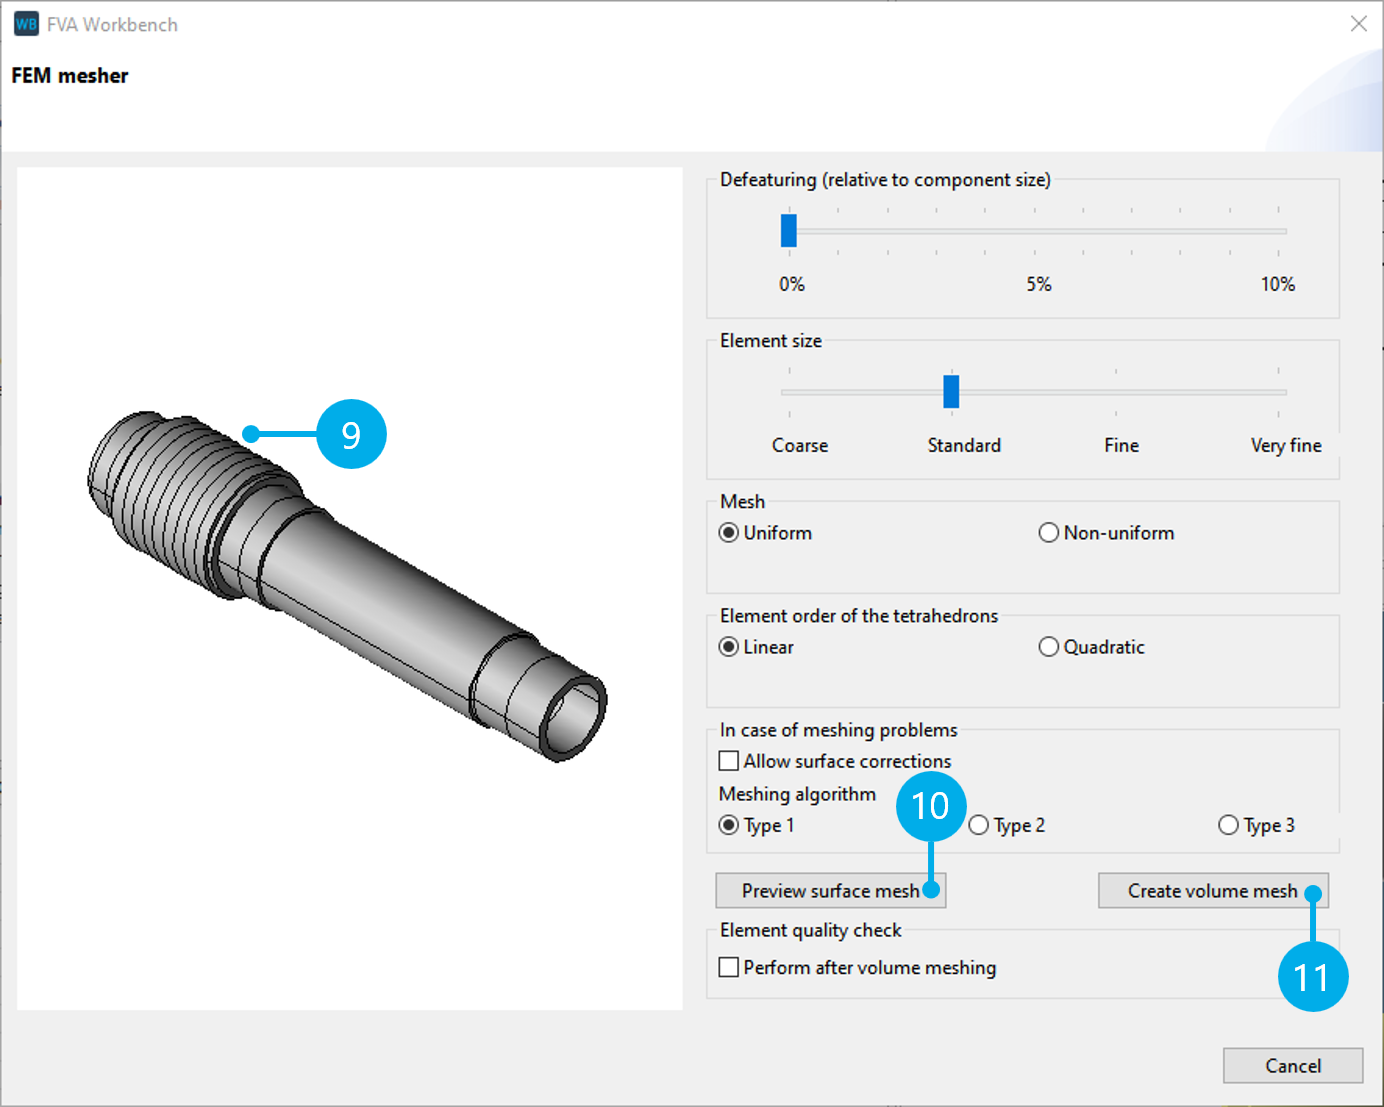Screen dimensions: 1384x1107
Task: Click the blue callout marker 10
Action: [930, 807]
